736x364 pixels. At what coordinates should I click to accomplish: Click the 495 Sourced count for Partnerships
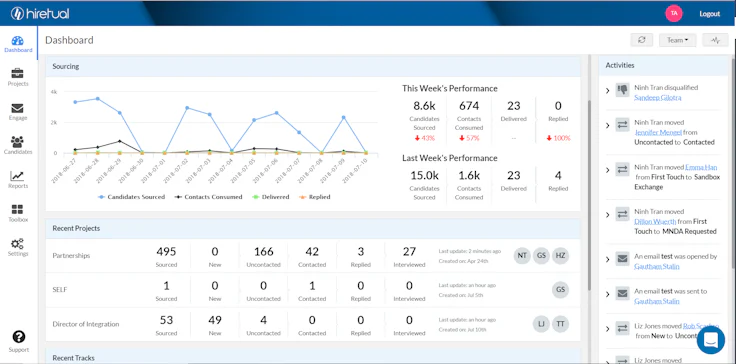click(x=166, y=252)
